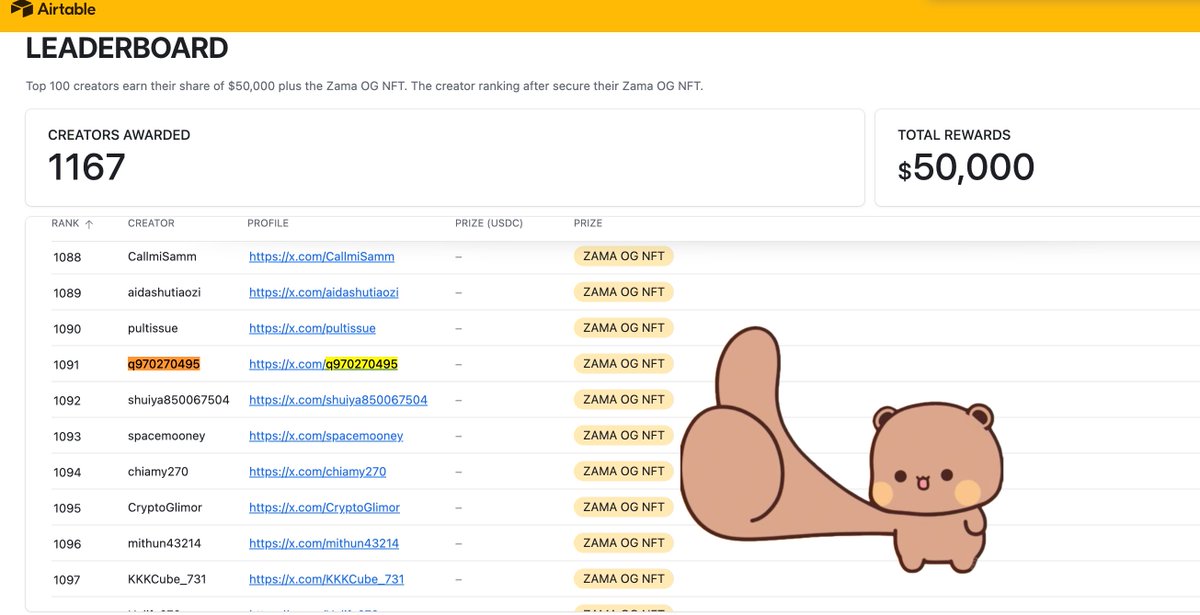Click the TOTAL REWARDS value $50,000
The height and width of the screenshot is (615, 1200).
pyautogui.click(x=966, y=167)
